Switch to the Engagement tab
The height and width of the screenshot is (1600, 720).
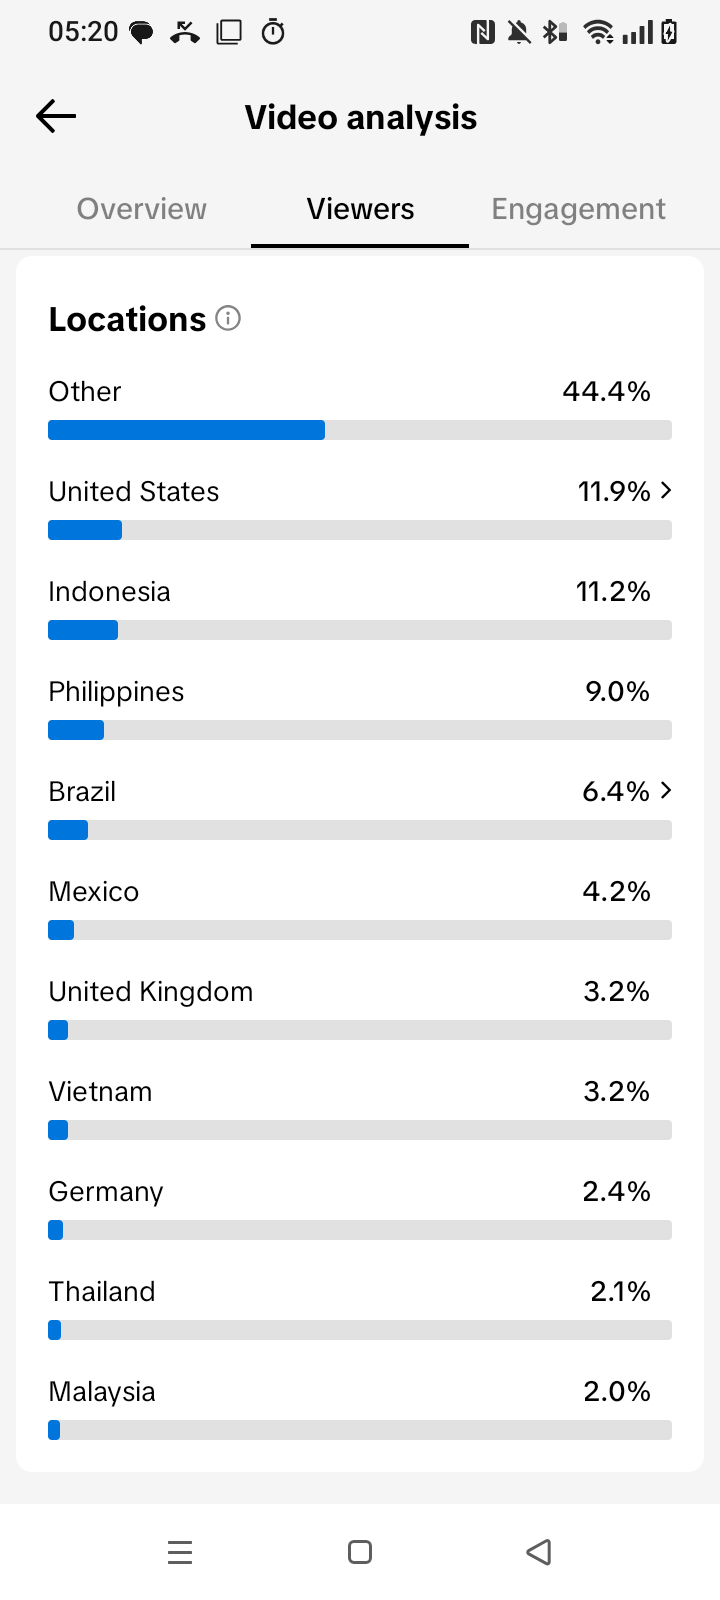pyautogui.click(x=578, y=209)
